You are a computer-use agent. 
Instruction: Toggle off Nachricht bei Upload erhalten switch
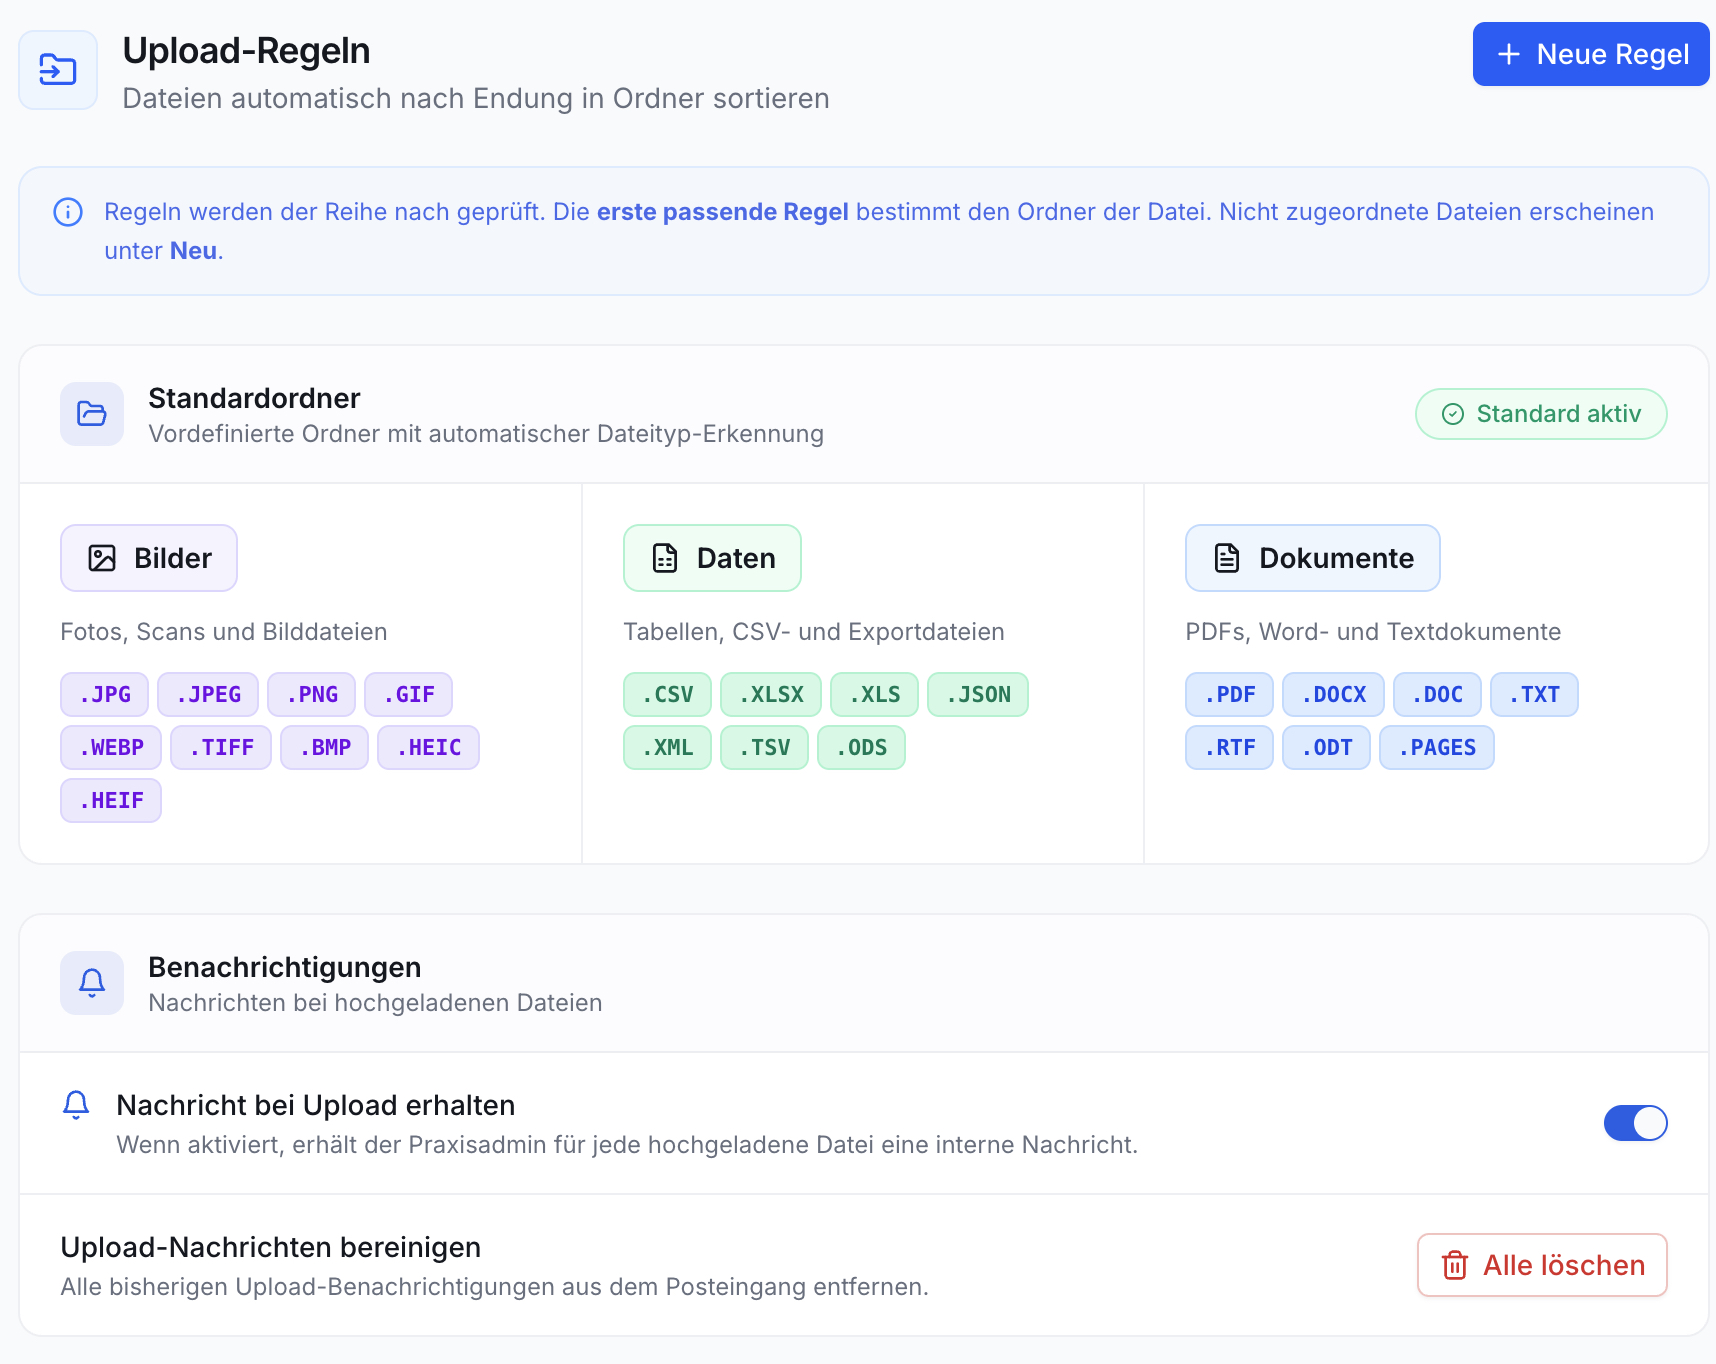(x=1636, y=1123)
